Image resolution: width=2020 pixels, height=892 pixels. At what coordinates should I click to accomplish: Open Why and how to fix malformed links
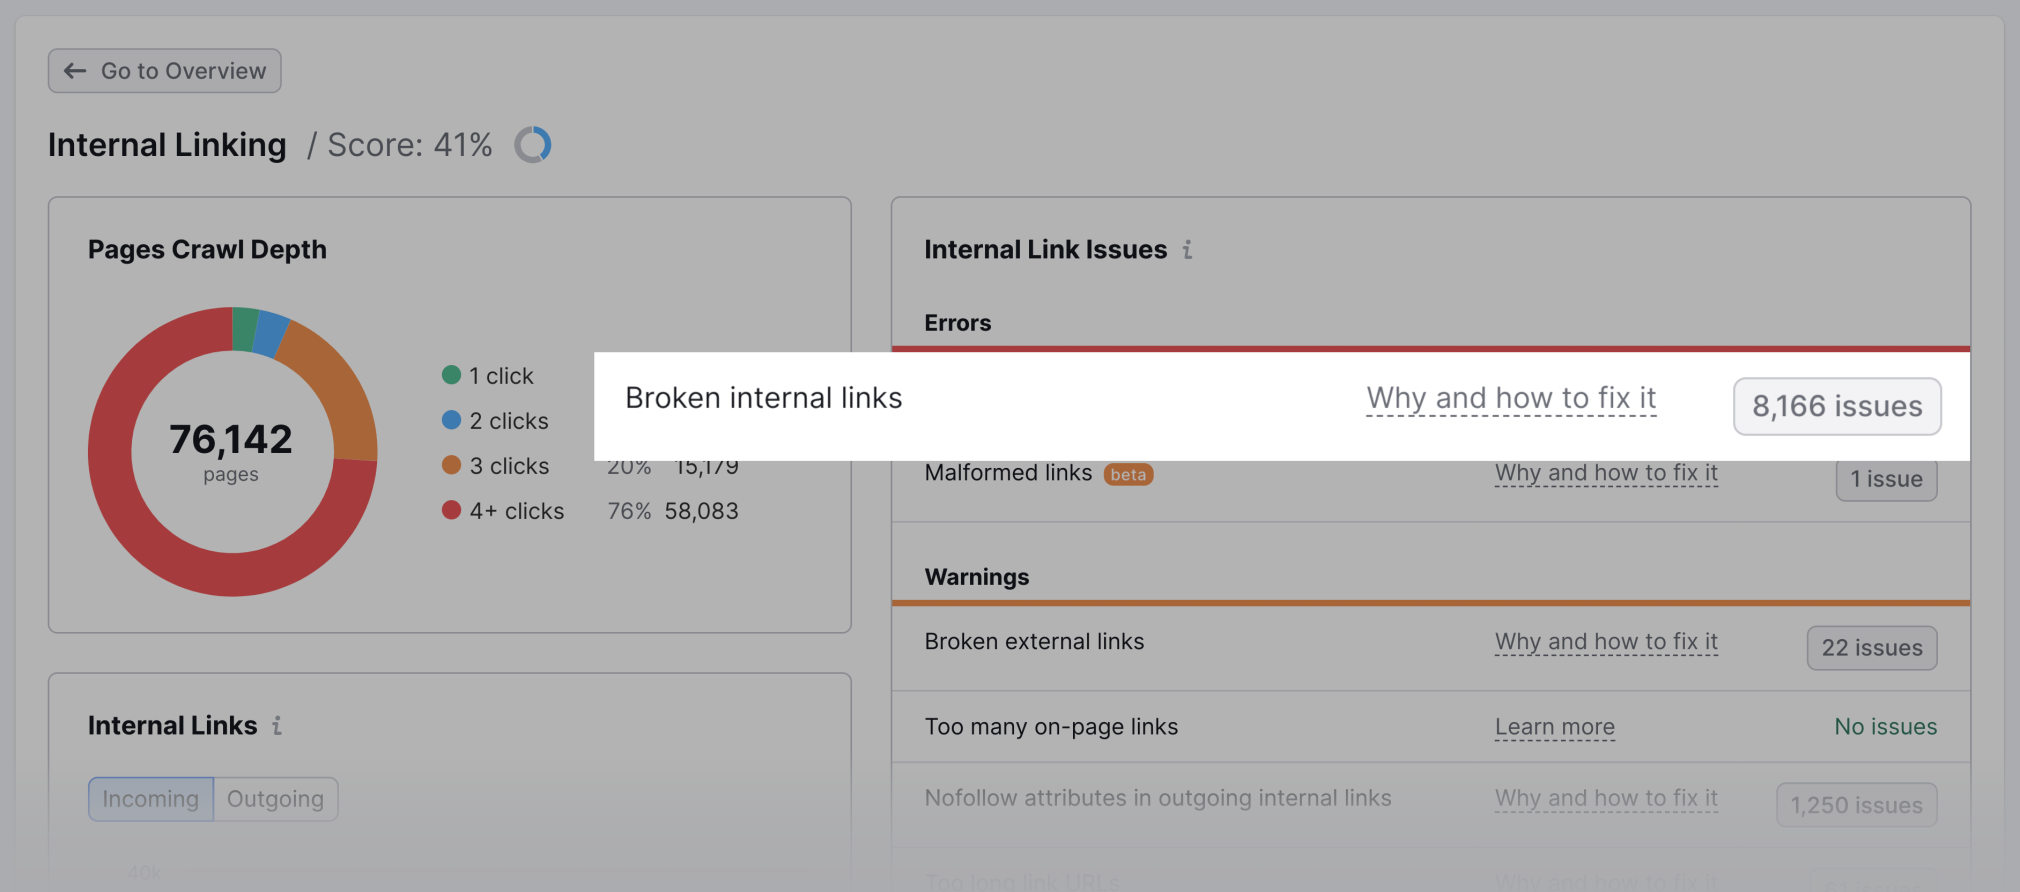click(1606, 473)
